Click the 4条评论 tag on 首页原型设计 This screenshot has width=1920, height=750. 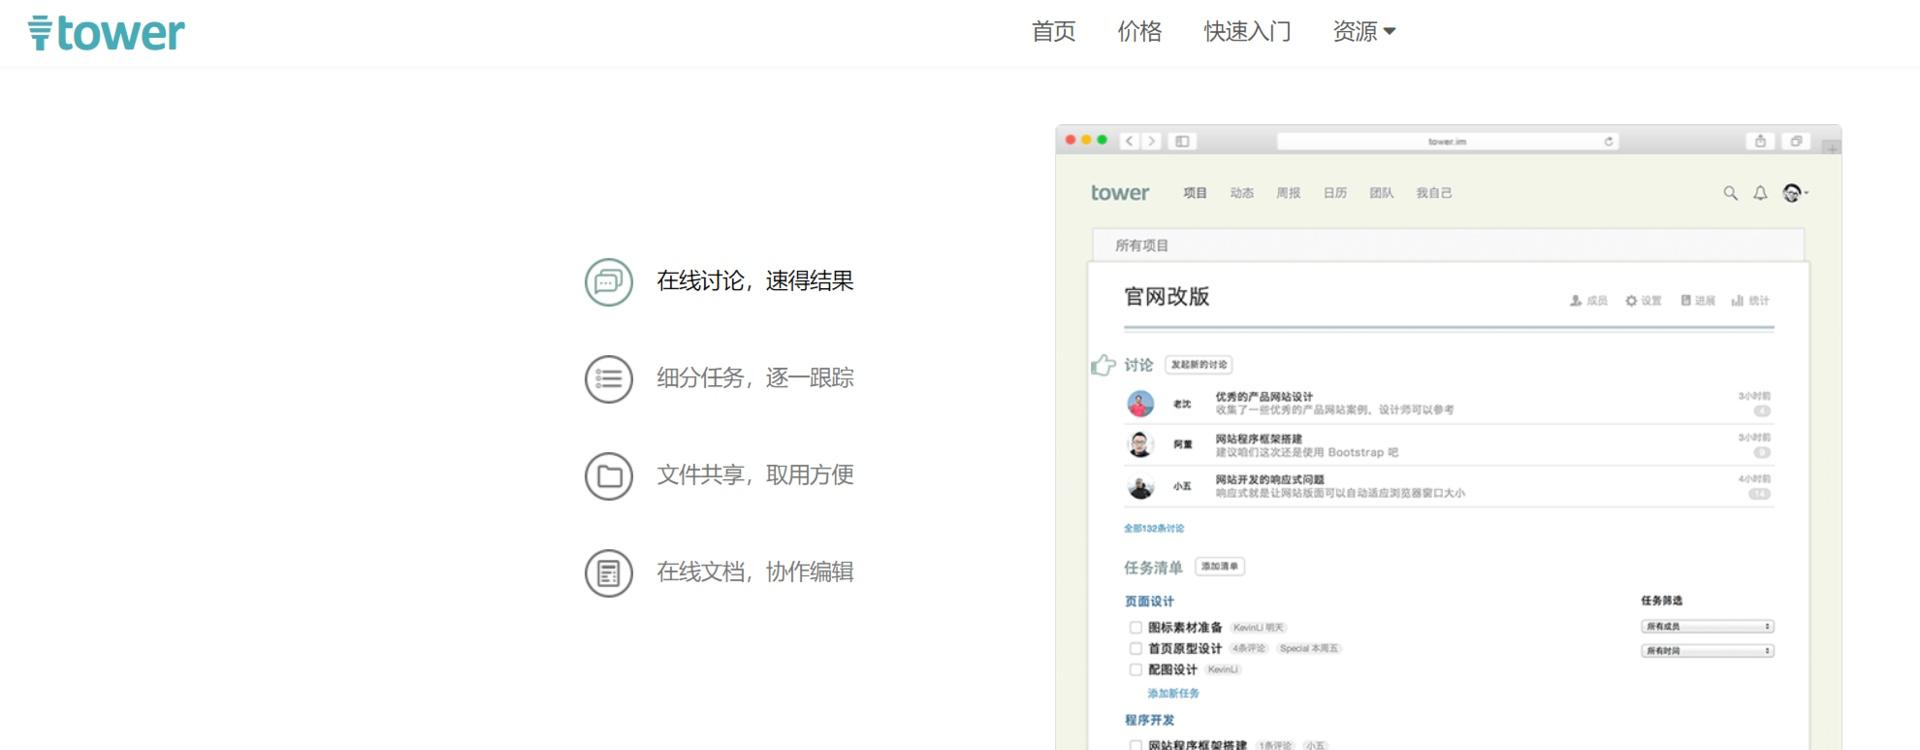(1249, 649)
